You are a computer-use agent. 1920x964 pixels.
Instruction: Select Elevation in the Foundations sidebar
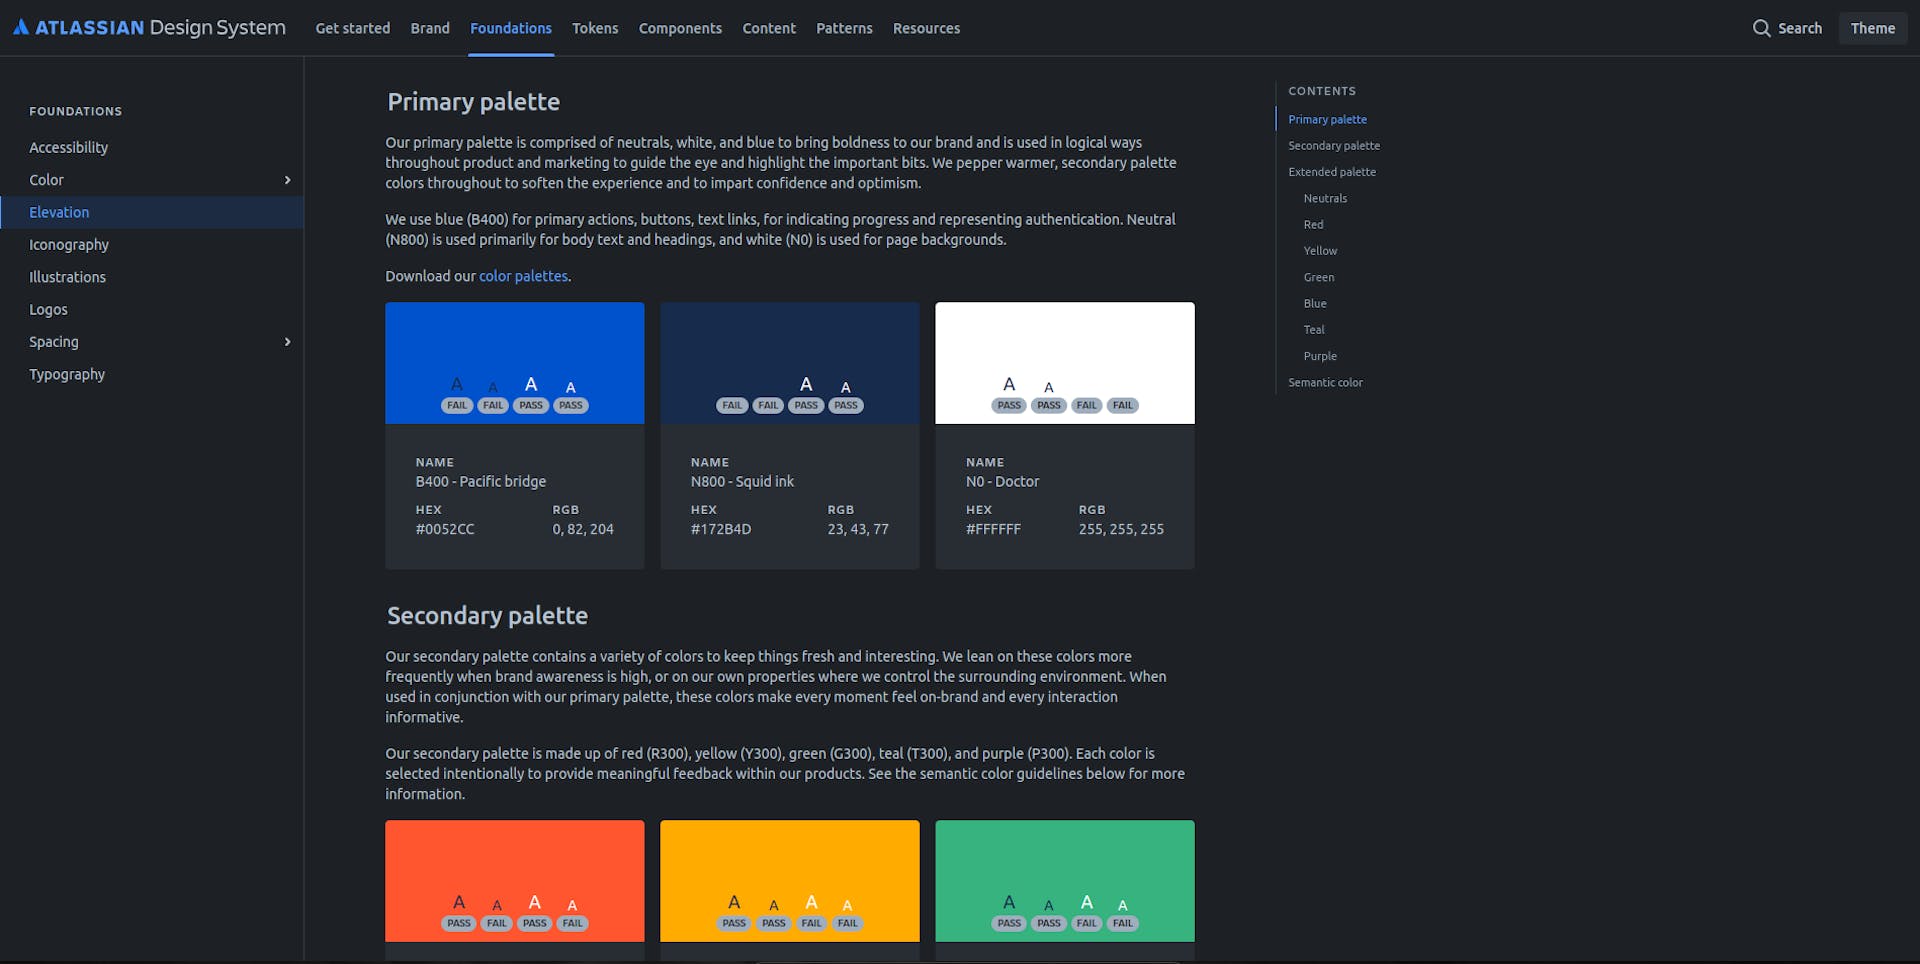point(59,212)
